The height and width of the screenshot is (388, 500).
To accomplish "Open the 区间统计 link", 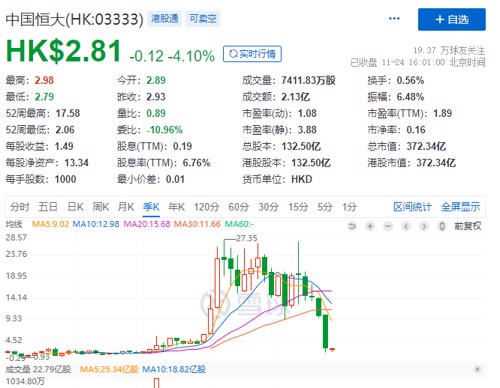I will pos(412,207).
